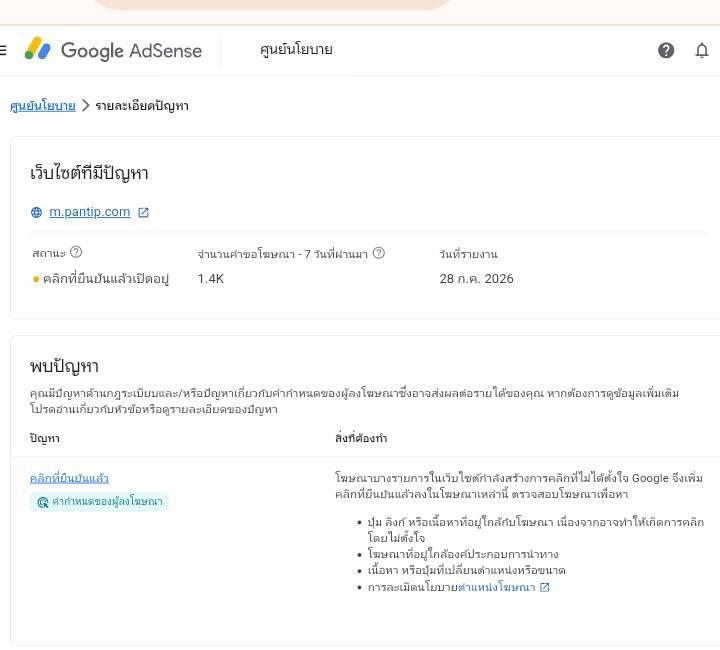The width and height of the screenshot is (720, 650).
Task: Click external-link icon next to m.pantip.com
Action: (x=143, y=212)
